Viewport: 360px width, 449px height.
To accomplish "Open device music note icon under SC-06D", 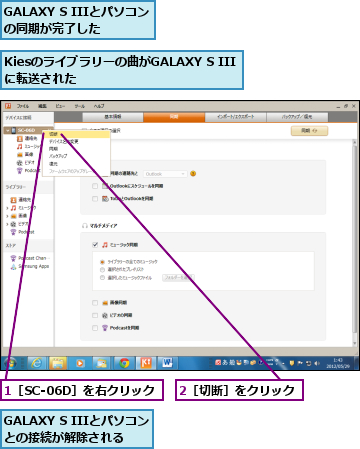I will pos(20,146).
